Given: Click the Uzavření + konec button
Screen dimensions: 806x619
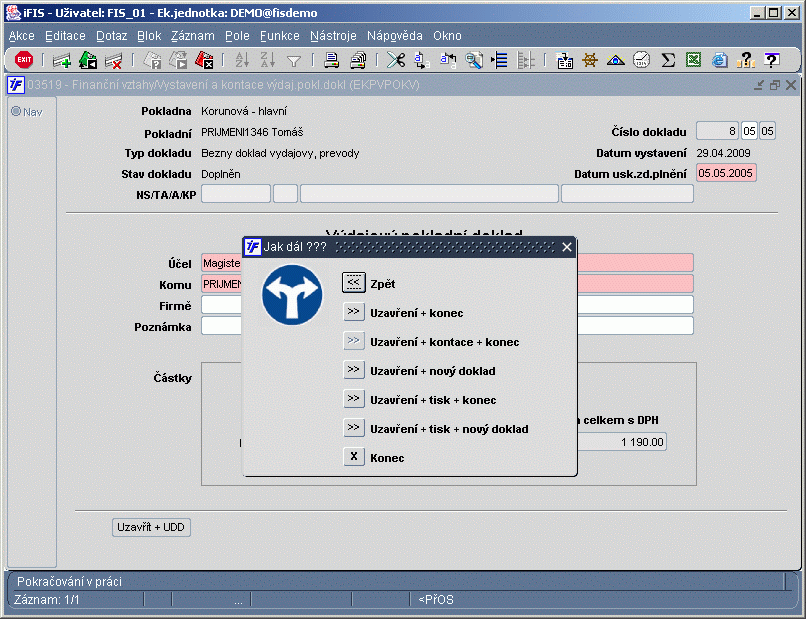Looking at the screenshot, I should point(354,312).
